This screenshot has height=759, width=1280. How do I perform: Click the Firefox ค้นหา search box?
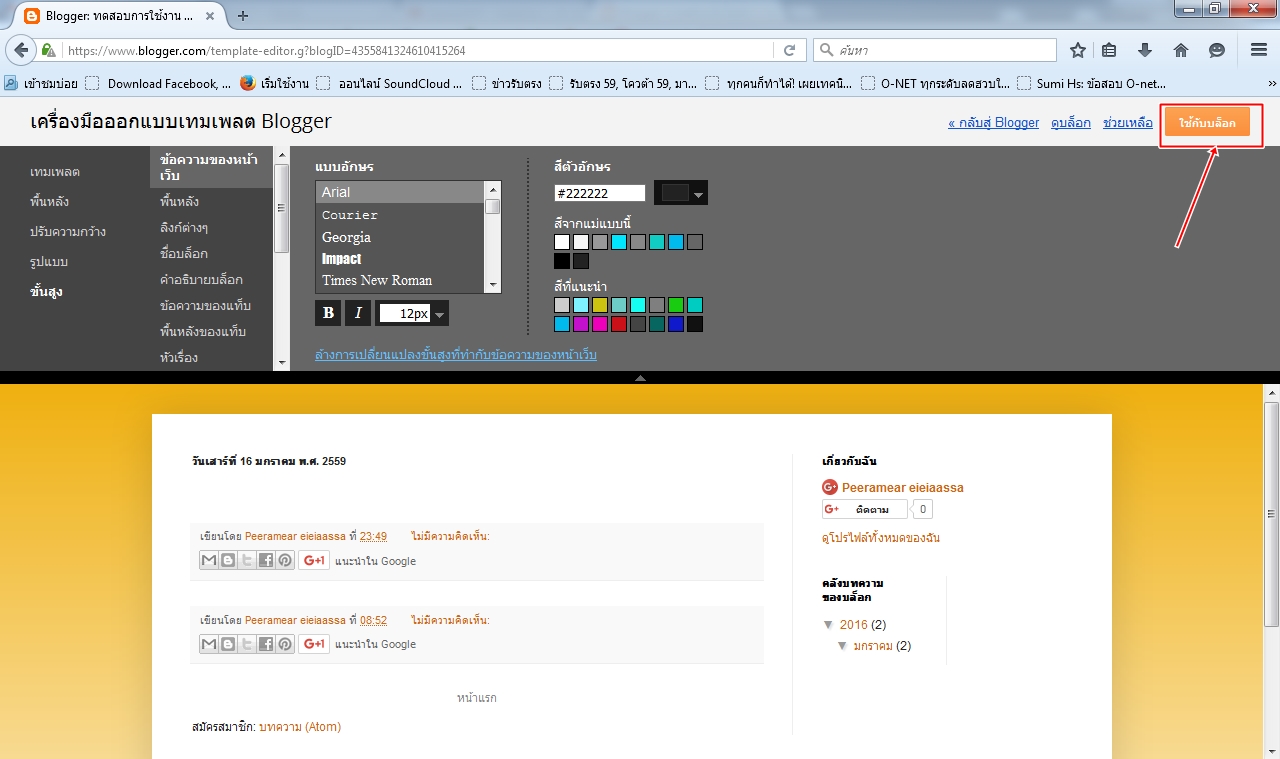935,50
